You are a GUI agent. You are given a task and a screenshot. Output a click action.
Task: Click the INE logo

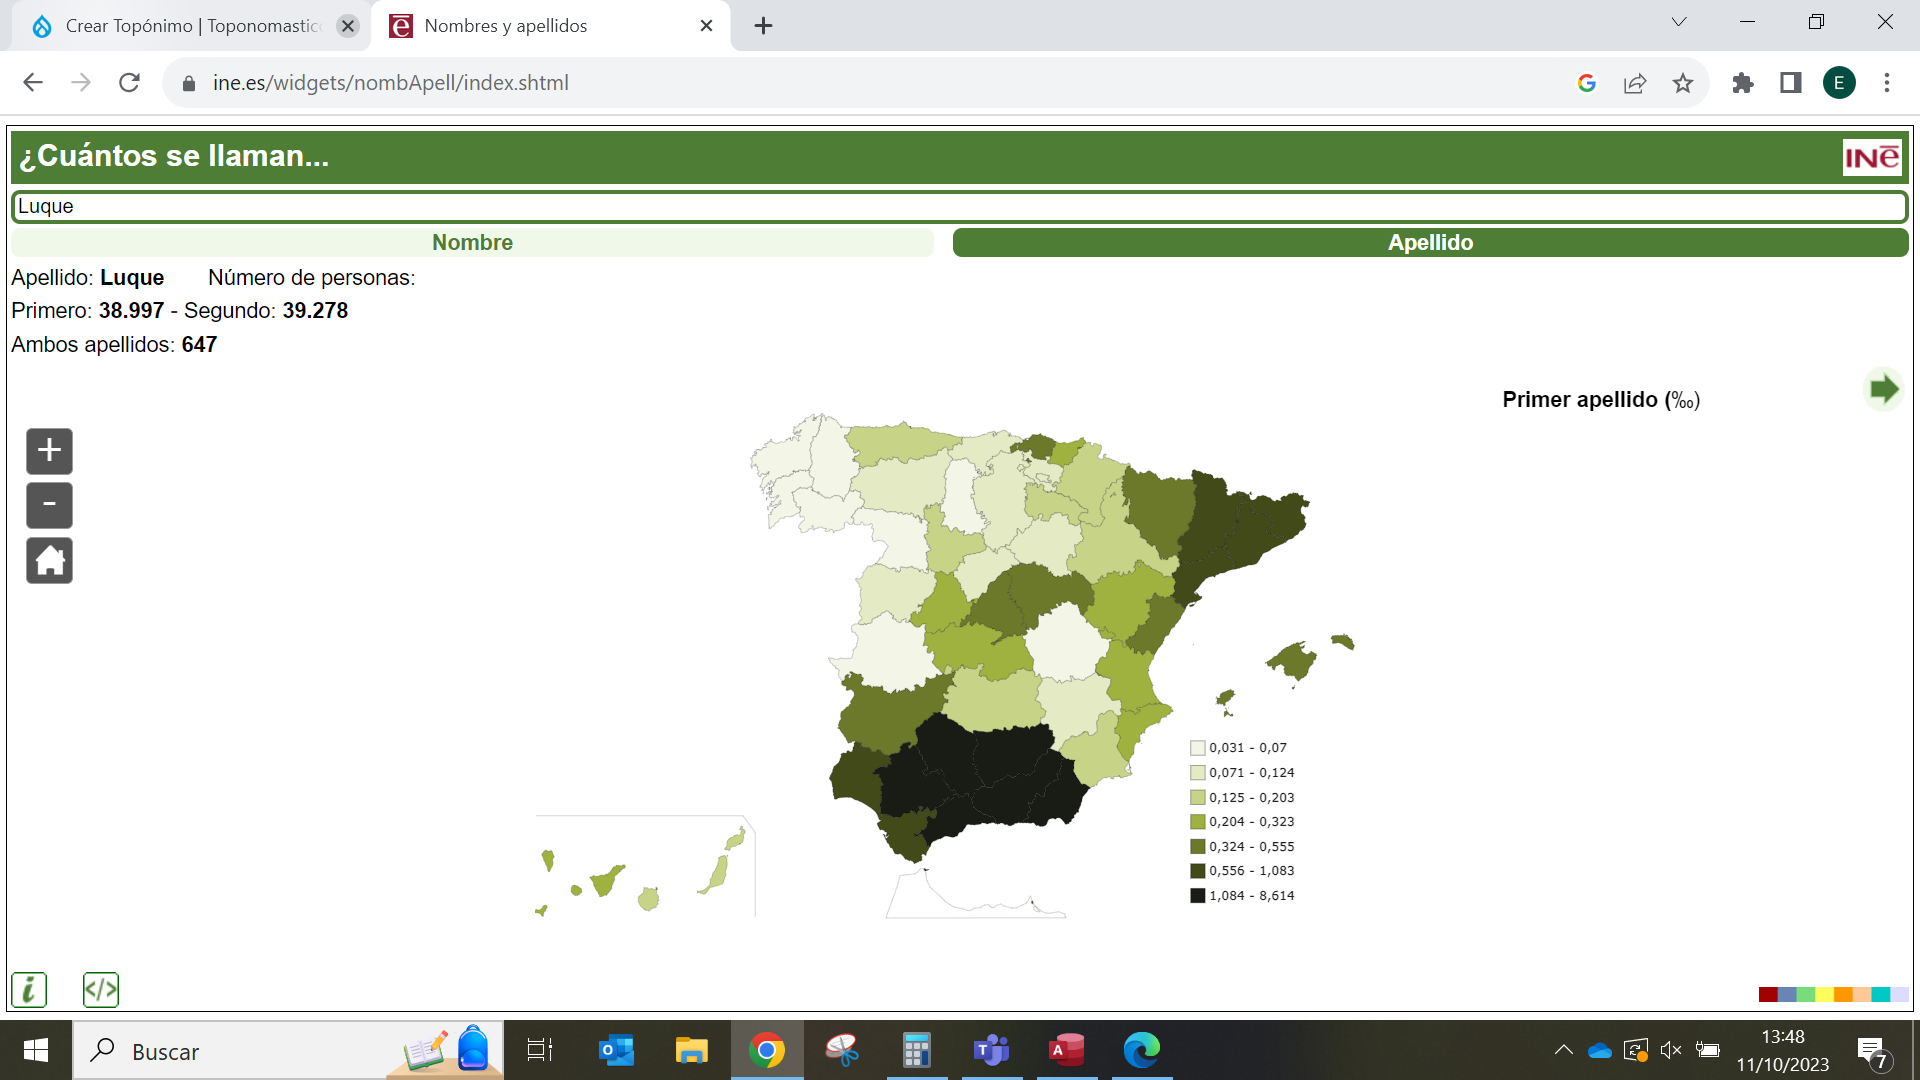tap(1872, 156)
